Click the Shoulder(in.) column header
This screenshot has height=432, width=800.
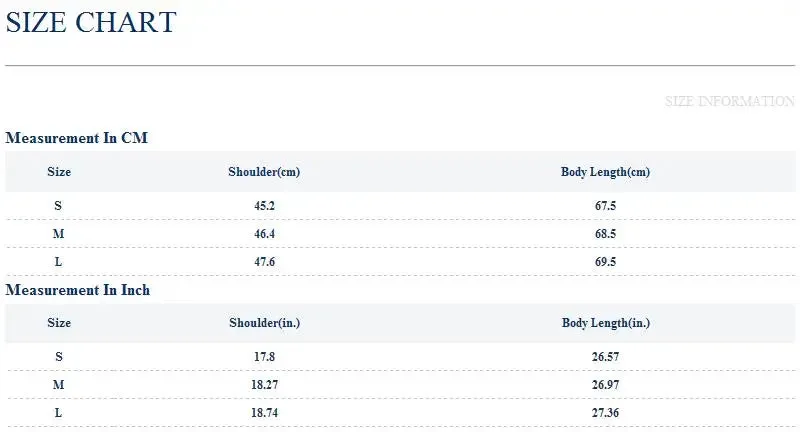(264, 323)
